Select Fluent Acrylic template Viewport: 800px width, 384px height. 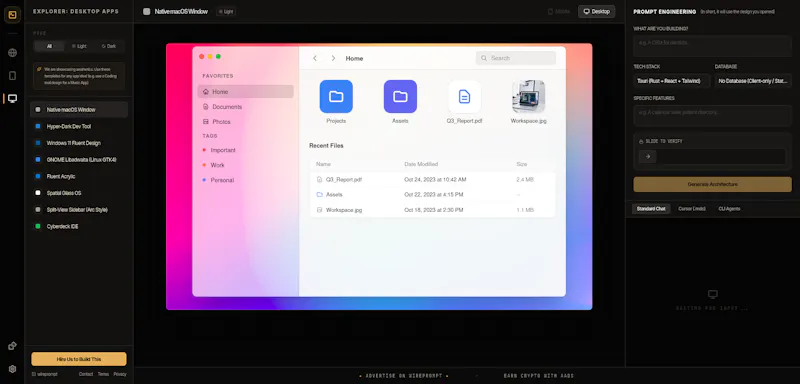click(x=79, y=176)
